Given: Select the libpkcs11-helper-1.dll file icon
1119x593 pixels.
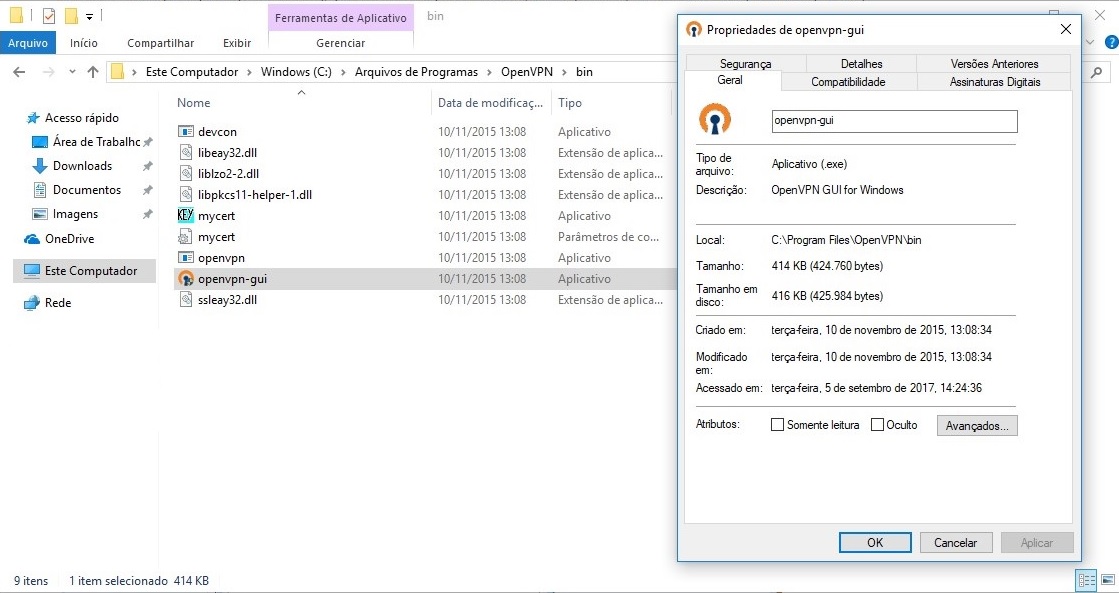Looking at the screenshot, I should pyautogui.click(x=186, y=194).
